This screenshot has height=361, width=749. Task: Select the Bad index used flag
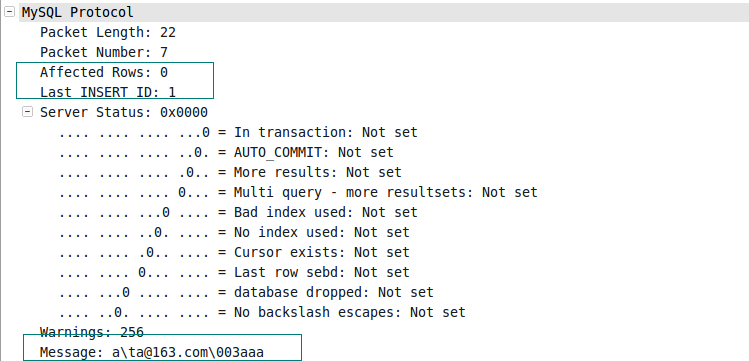(x=238, y=212)
